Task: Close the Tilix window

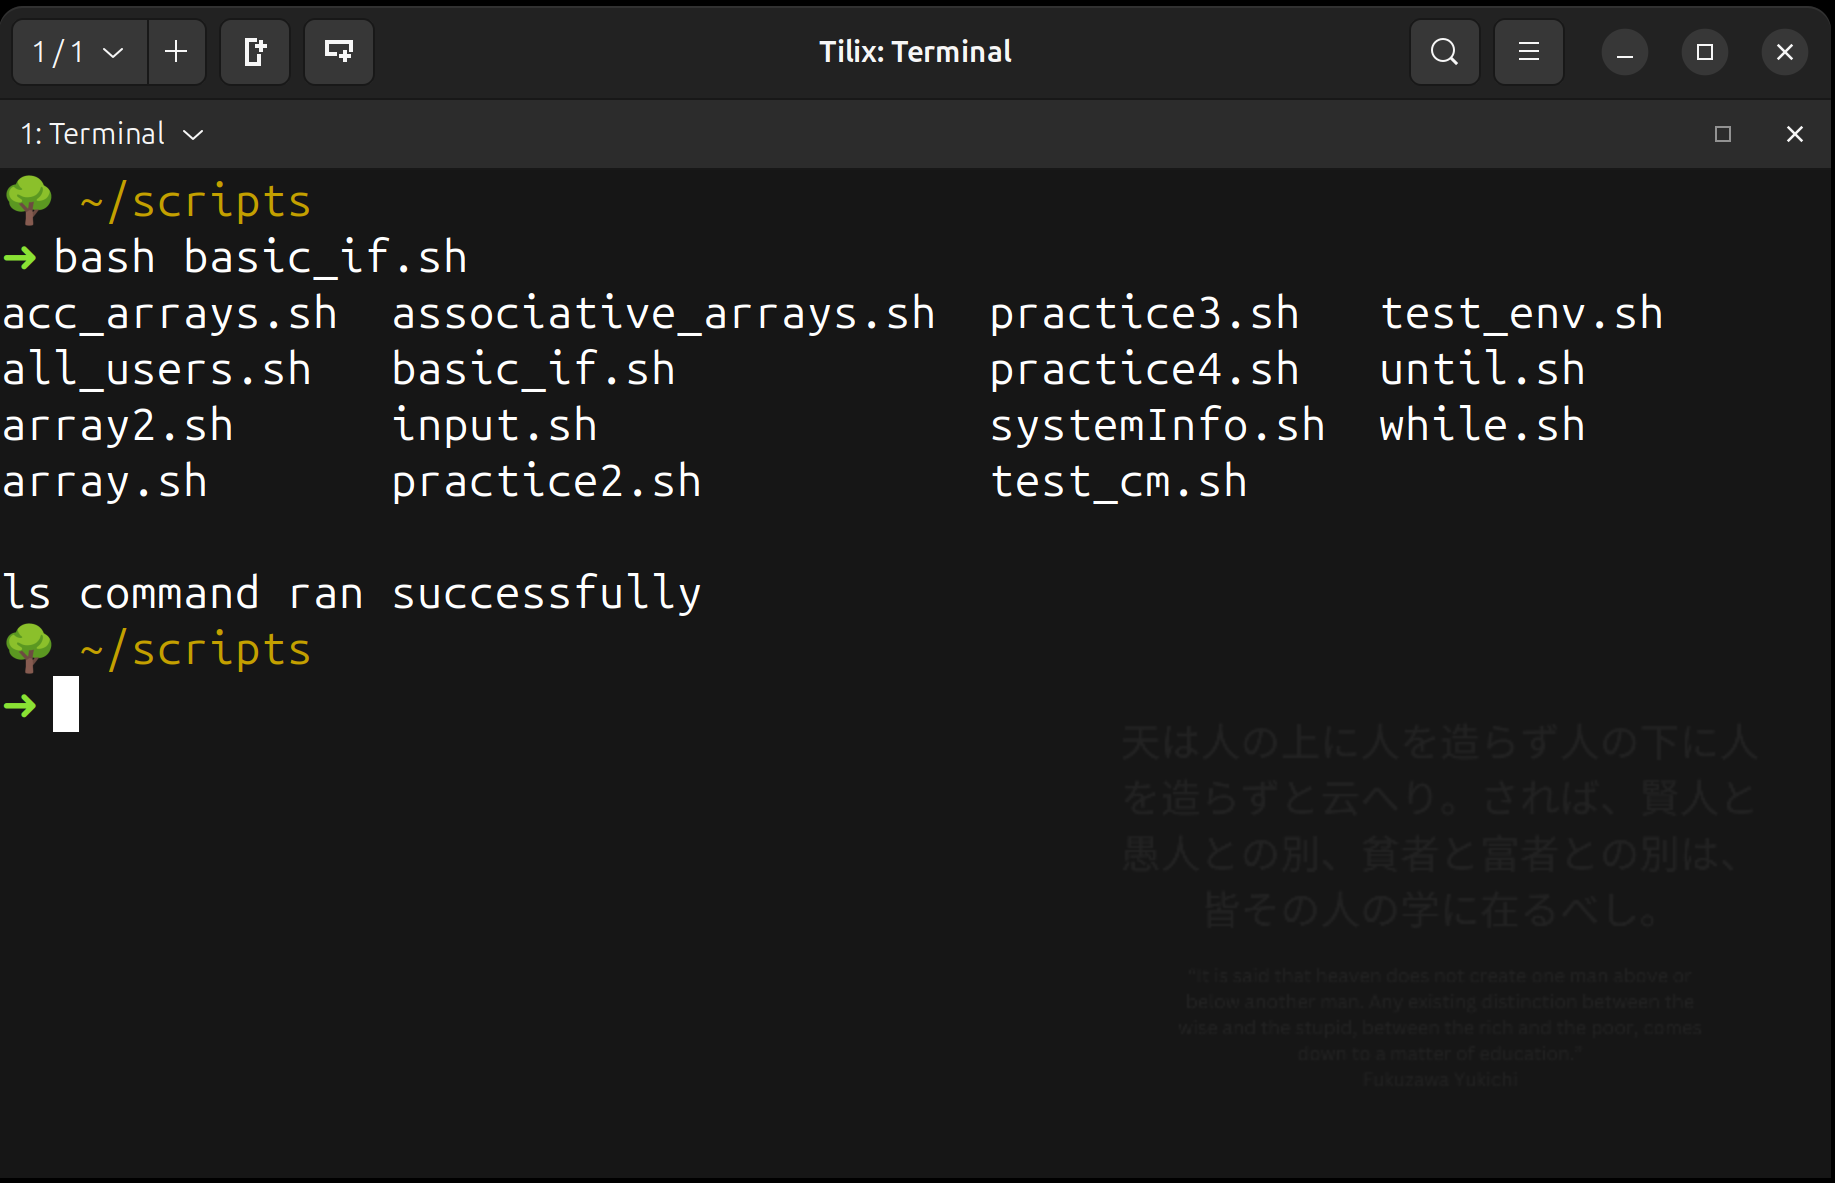Action: (x=1785, y=52)
